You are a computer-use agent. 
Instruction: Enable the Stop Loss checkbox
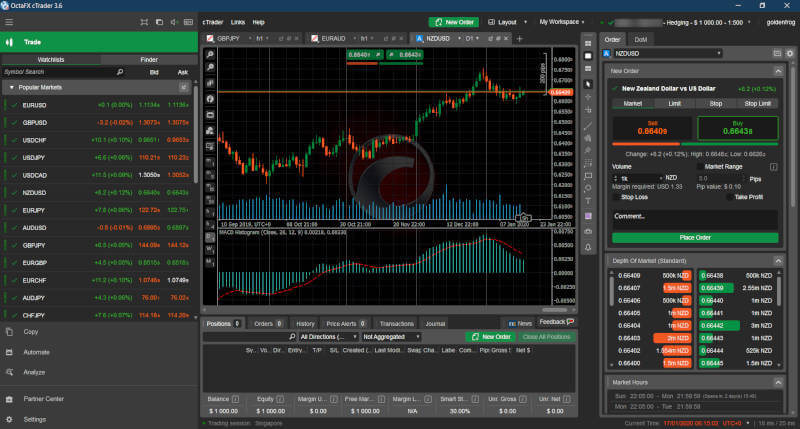pos(614,197)
